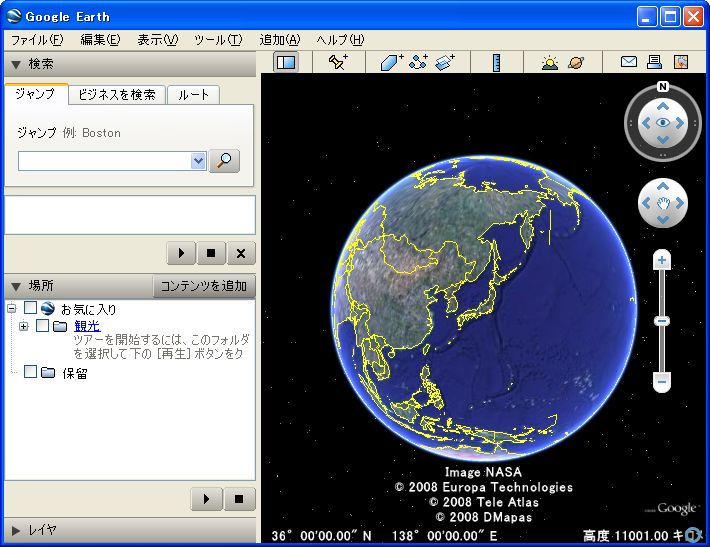View location in Google Maps icon
This screenshot has width=710, height=547.
681,62
